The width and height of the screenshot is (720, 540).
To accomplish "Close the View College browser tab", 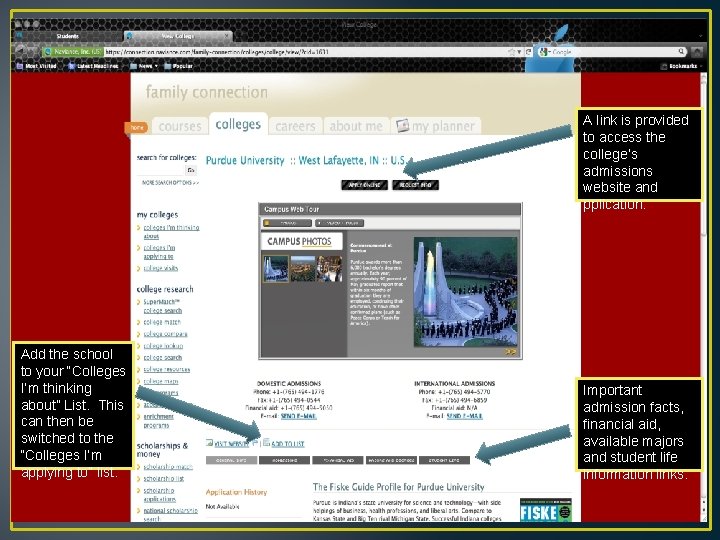I will coord(226,36).
